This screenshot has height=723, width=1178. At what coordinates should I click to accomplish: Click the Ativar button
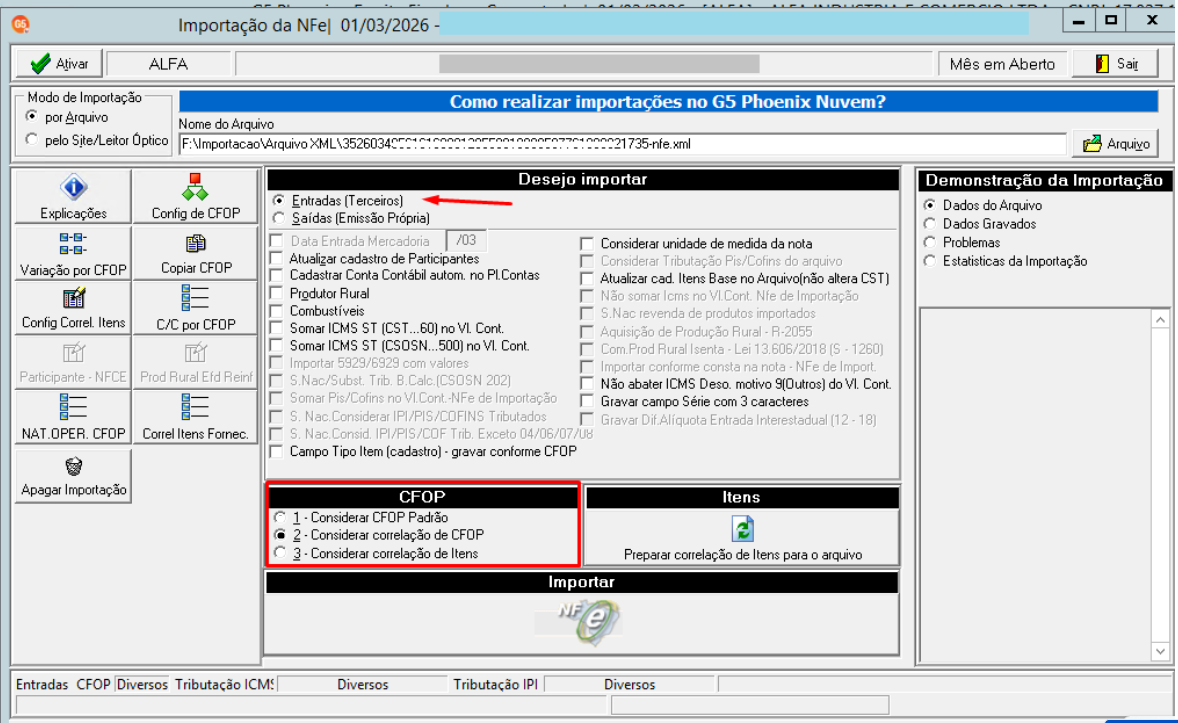click(x=59, y=64)
